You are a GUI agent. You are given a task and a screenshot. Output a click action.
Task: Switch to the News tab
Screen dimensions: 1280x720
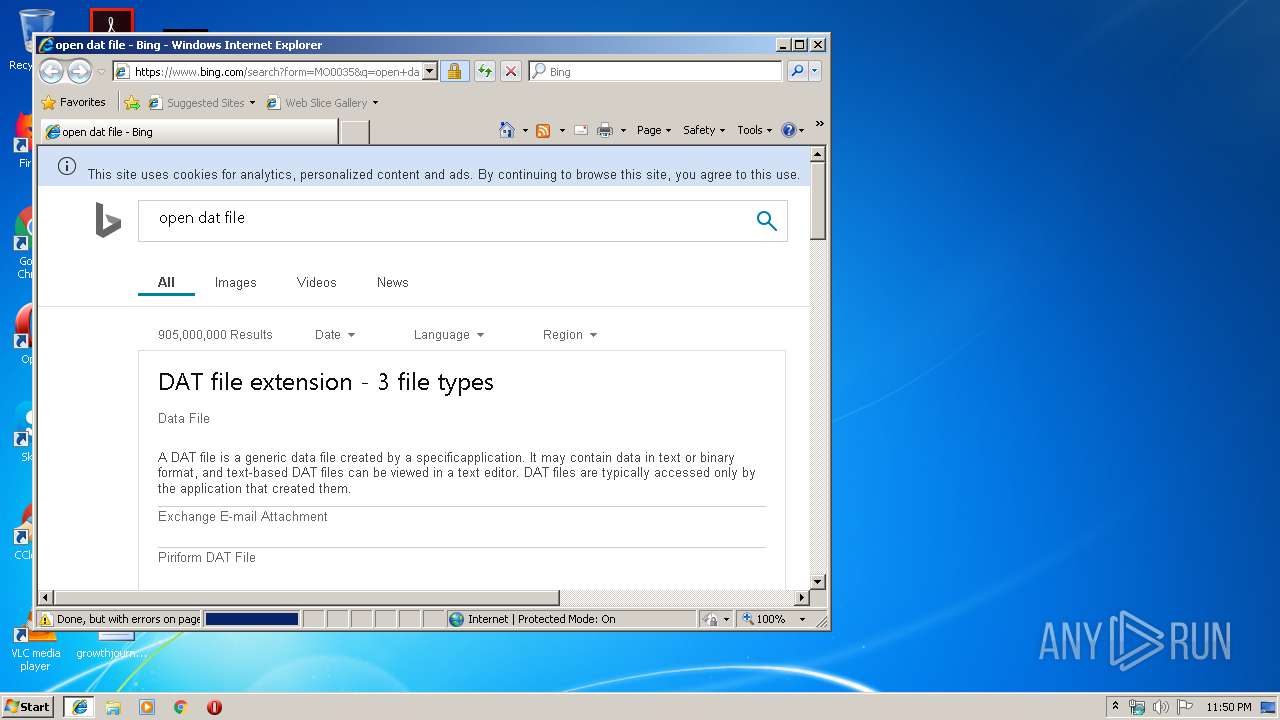point(393,283)
